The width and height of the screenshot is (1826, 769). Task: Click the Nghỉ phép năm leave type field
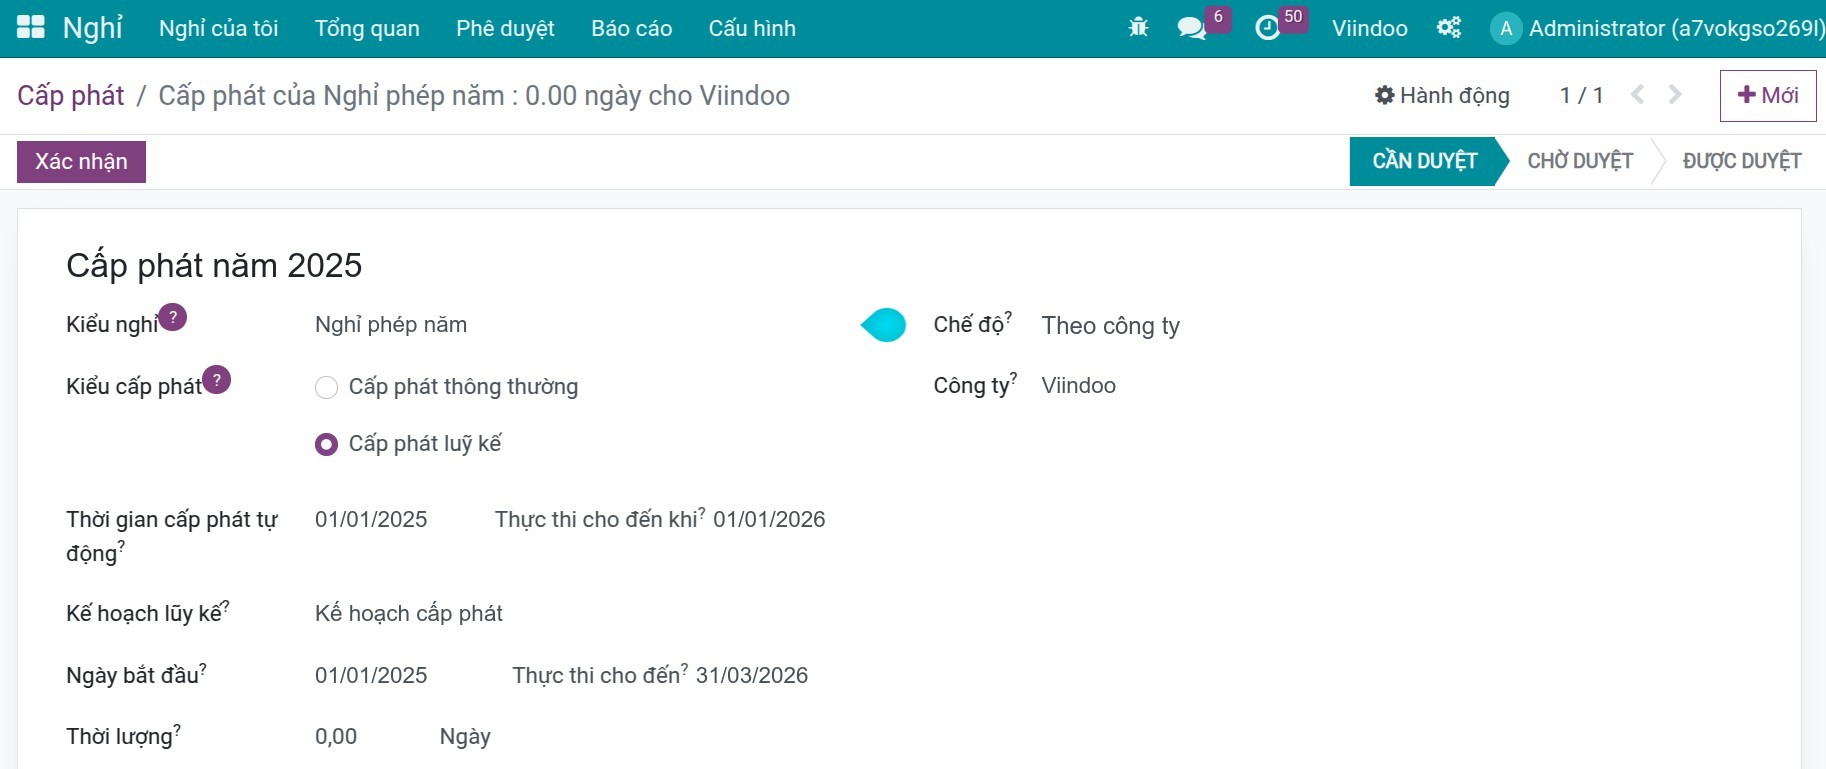pyautogui.click(x=391, y=324)
